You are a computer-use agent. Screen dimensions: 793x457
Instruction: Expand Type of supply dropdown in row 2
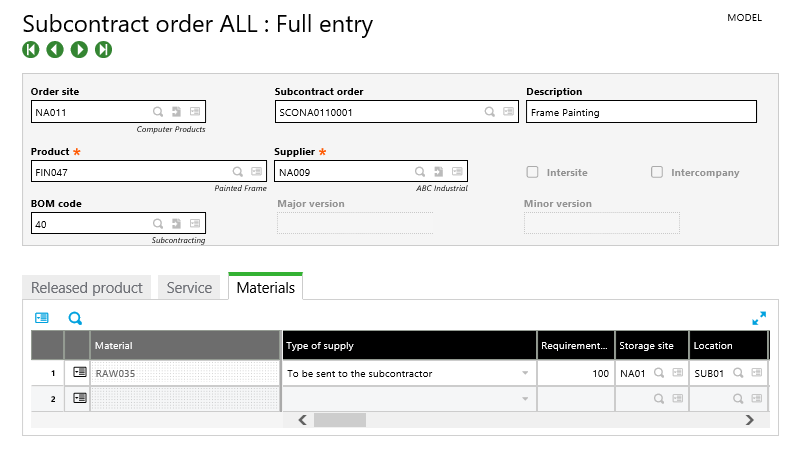[525, 399]
